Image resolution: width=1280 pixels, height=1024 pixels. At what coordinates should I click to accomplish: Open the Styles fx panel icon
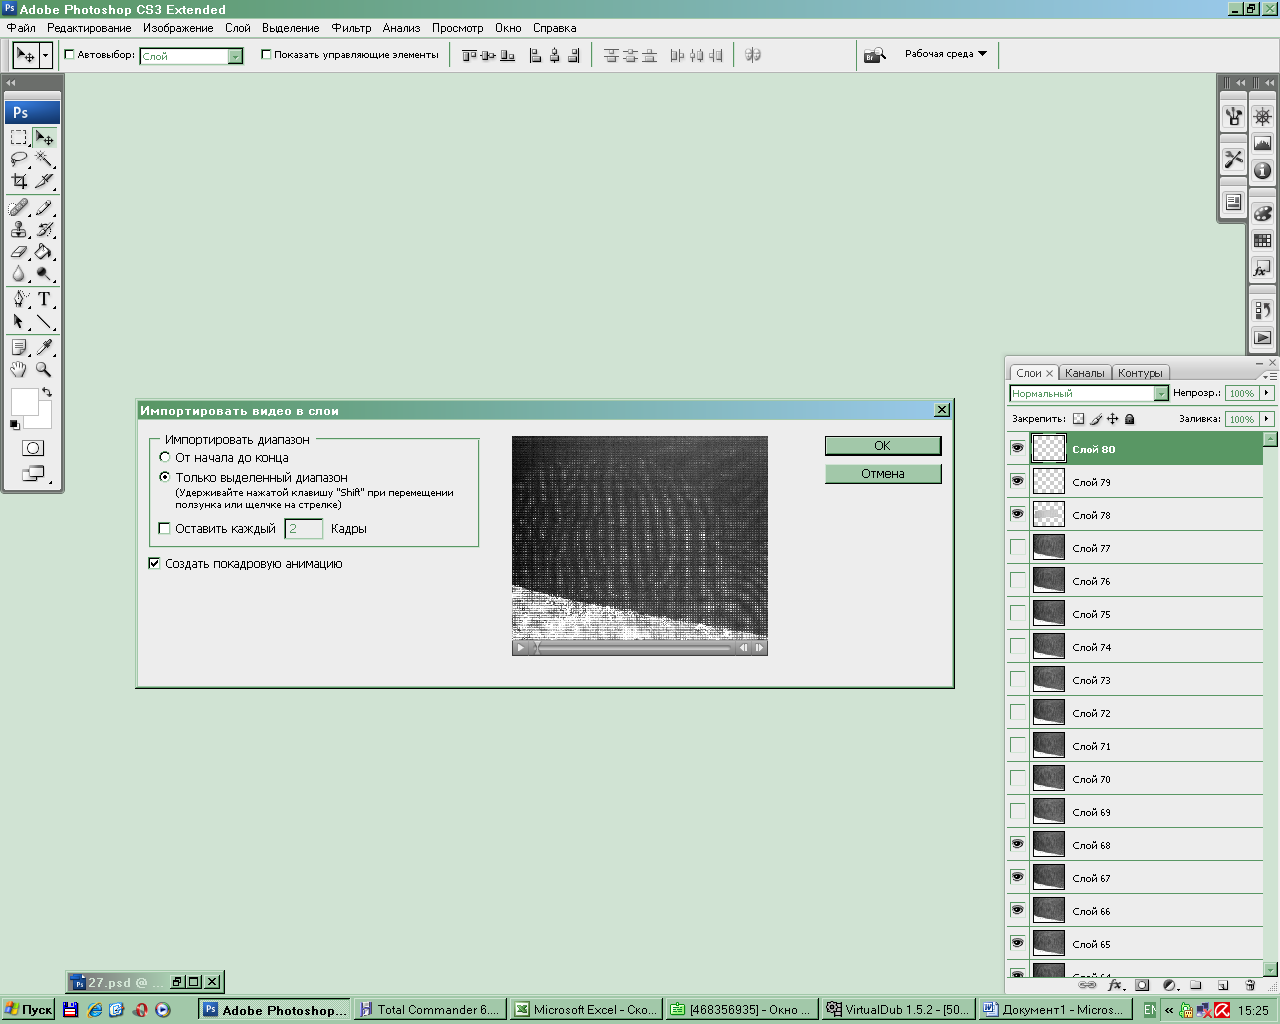pos(1262,268)
